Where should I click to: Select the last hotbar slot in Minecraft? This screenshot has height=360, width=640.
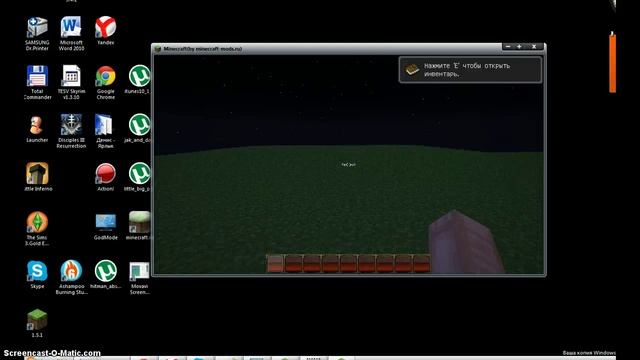point(422,264)
